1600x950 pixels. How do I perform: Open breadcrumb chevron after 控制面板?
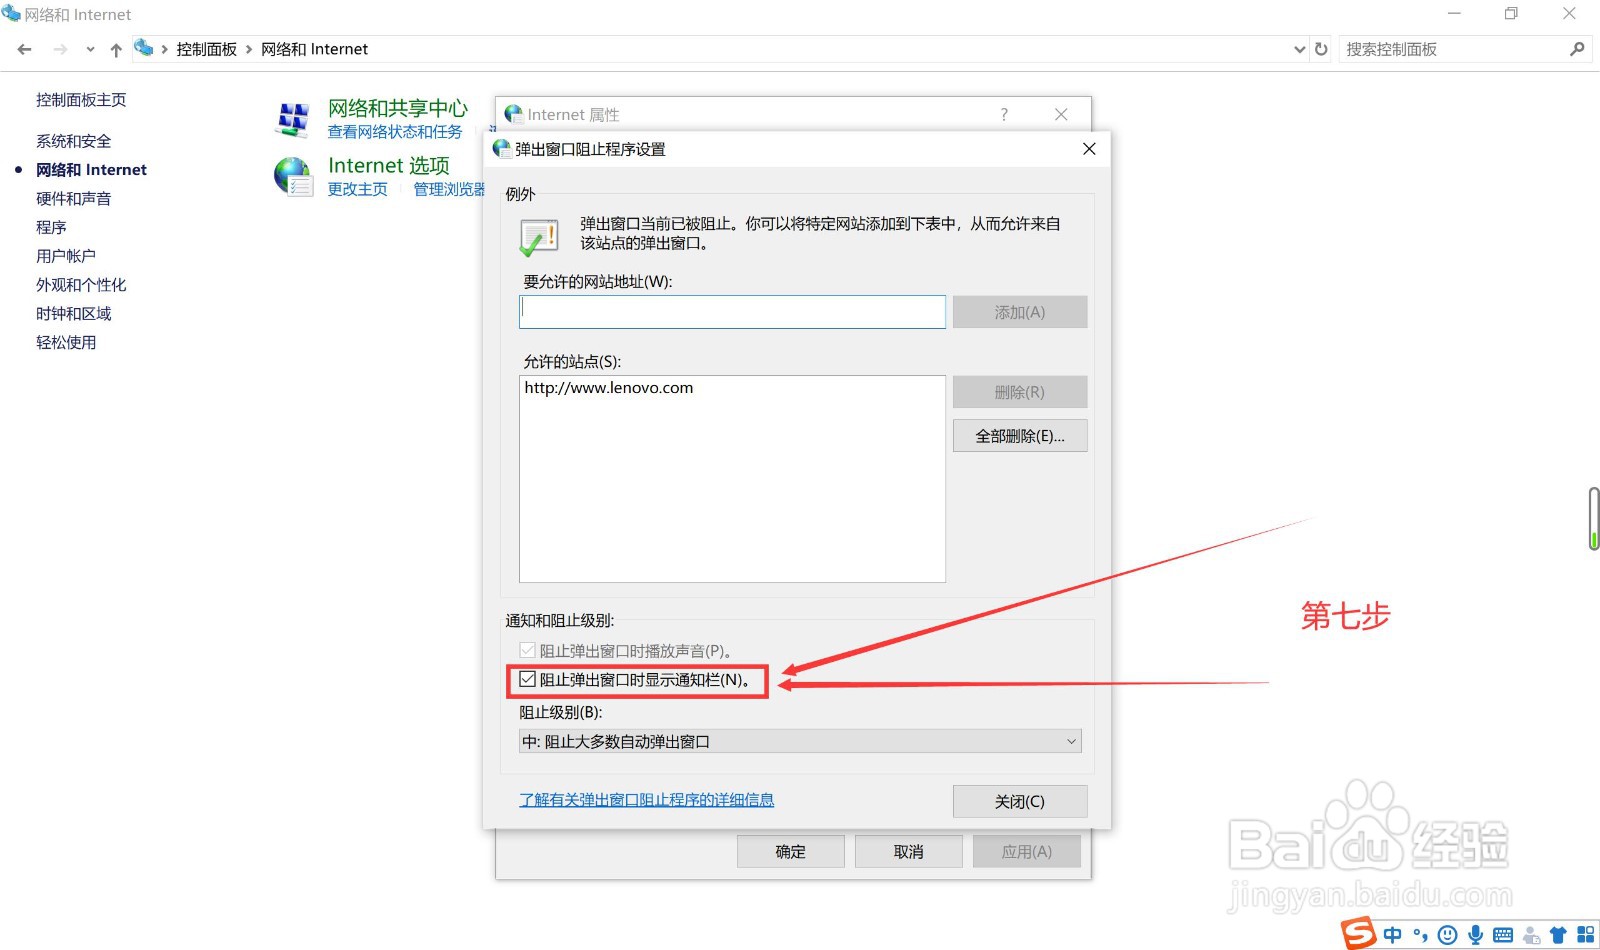[x=247, y=48]
